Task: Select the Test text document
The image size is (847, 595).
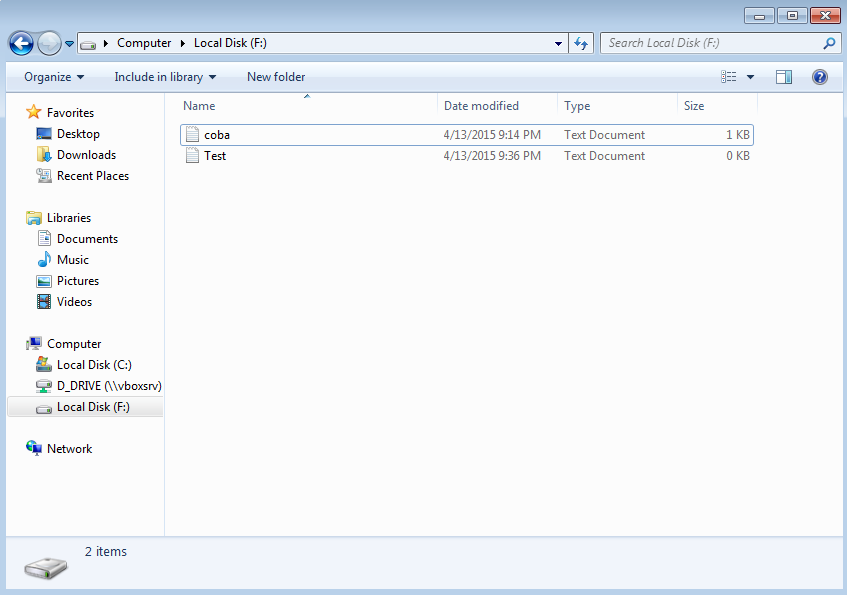Action: coord(215,155)
